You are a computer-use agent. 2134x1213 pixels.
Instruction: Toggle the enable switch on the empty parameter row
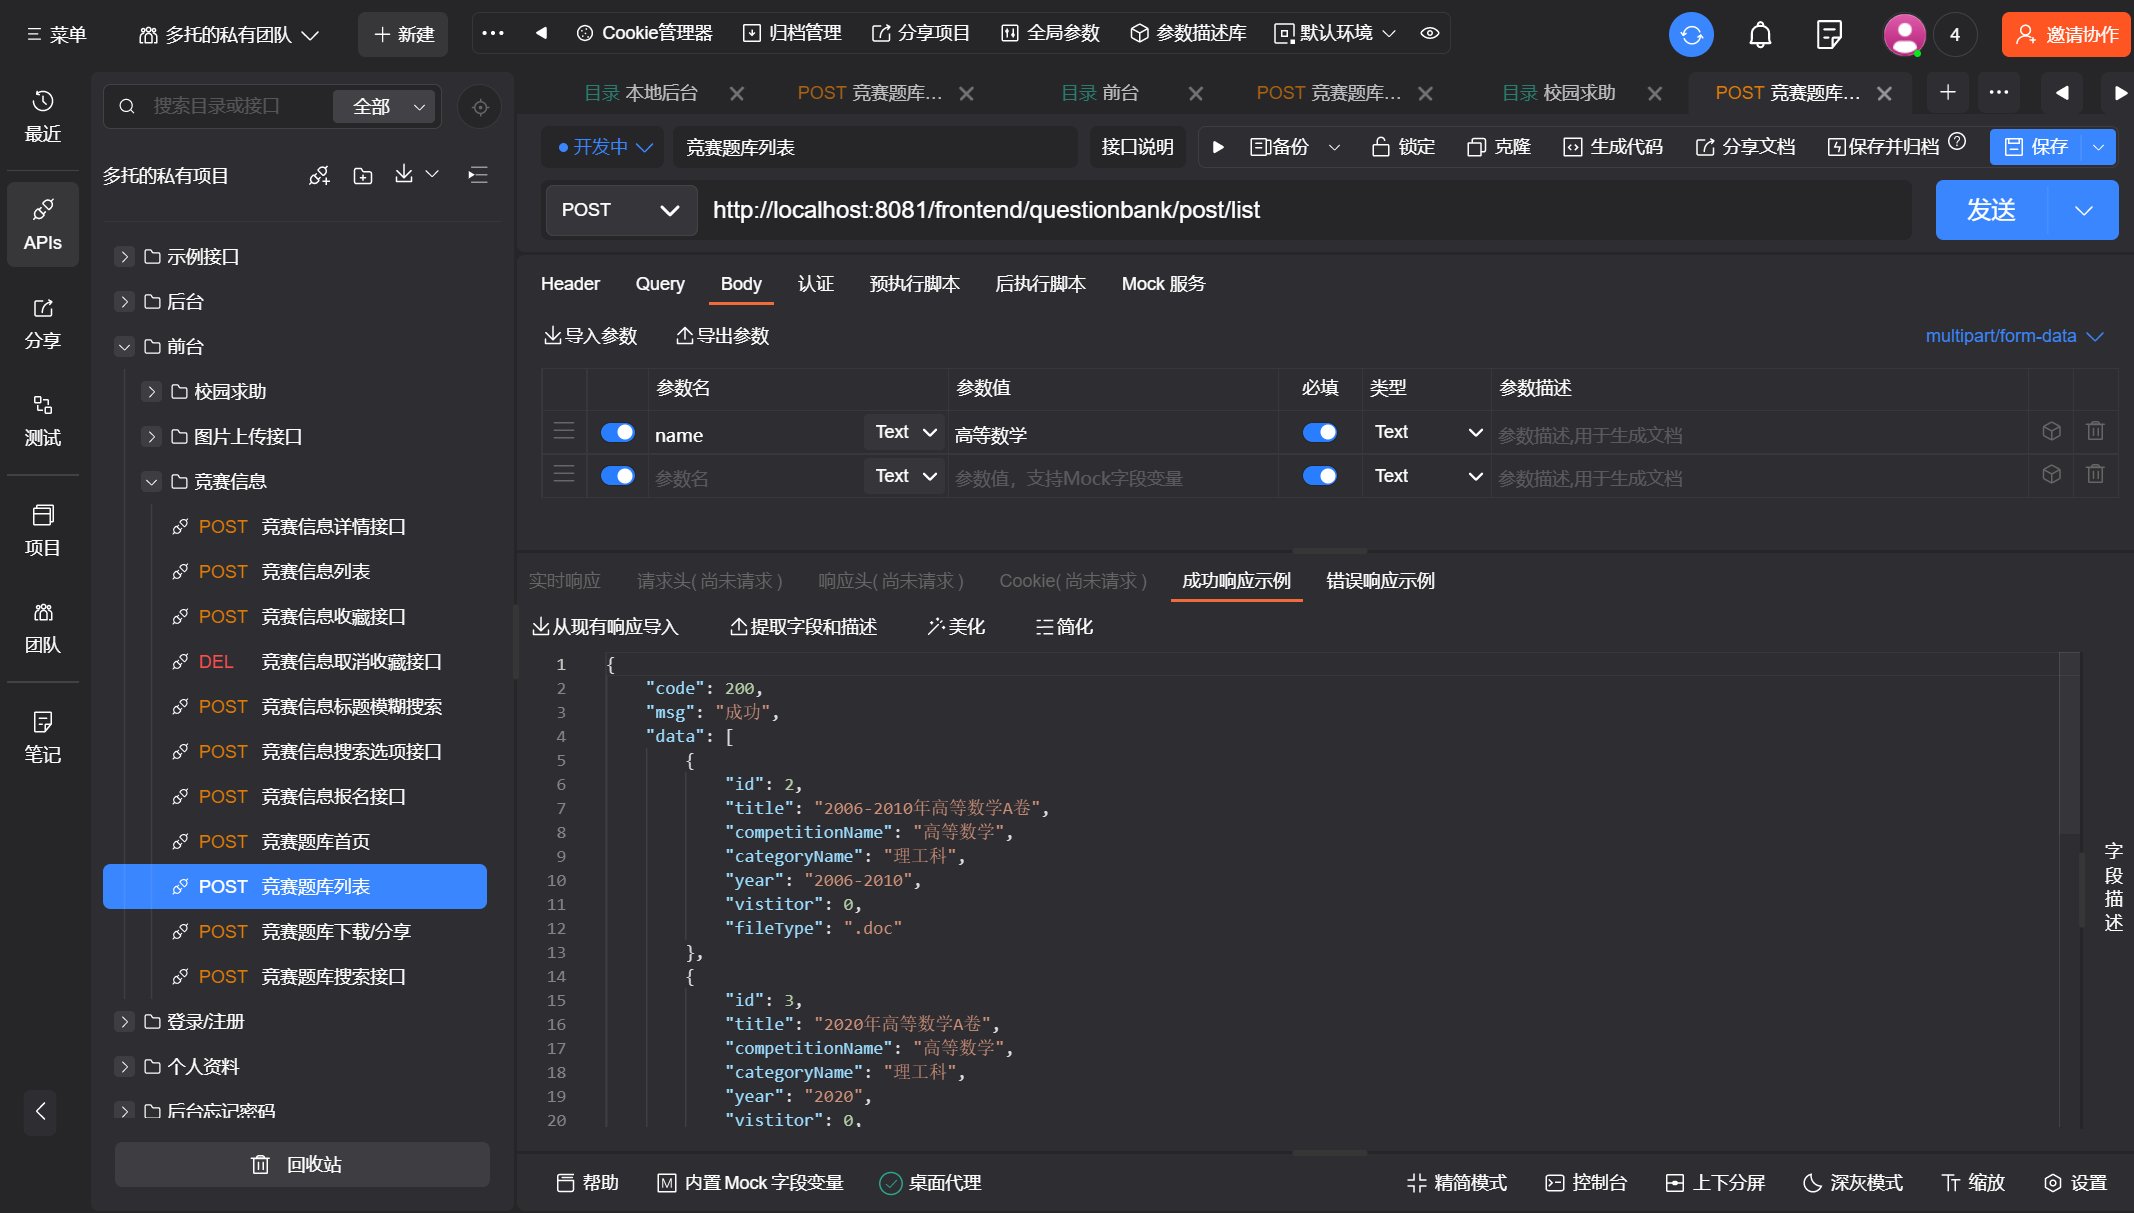coord(617,476)
